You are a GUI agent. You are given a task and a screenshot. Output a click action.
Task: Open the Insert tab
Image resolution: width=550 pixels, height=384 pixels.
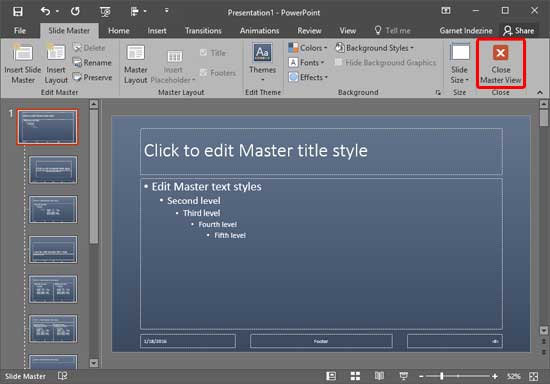pos(157,31)
